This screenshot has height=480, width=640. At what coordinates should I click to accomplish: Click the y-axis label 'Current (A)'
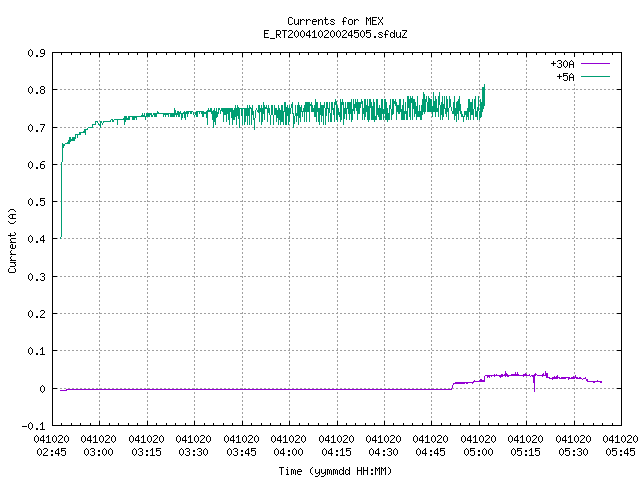[x=12, y=240]
